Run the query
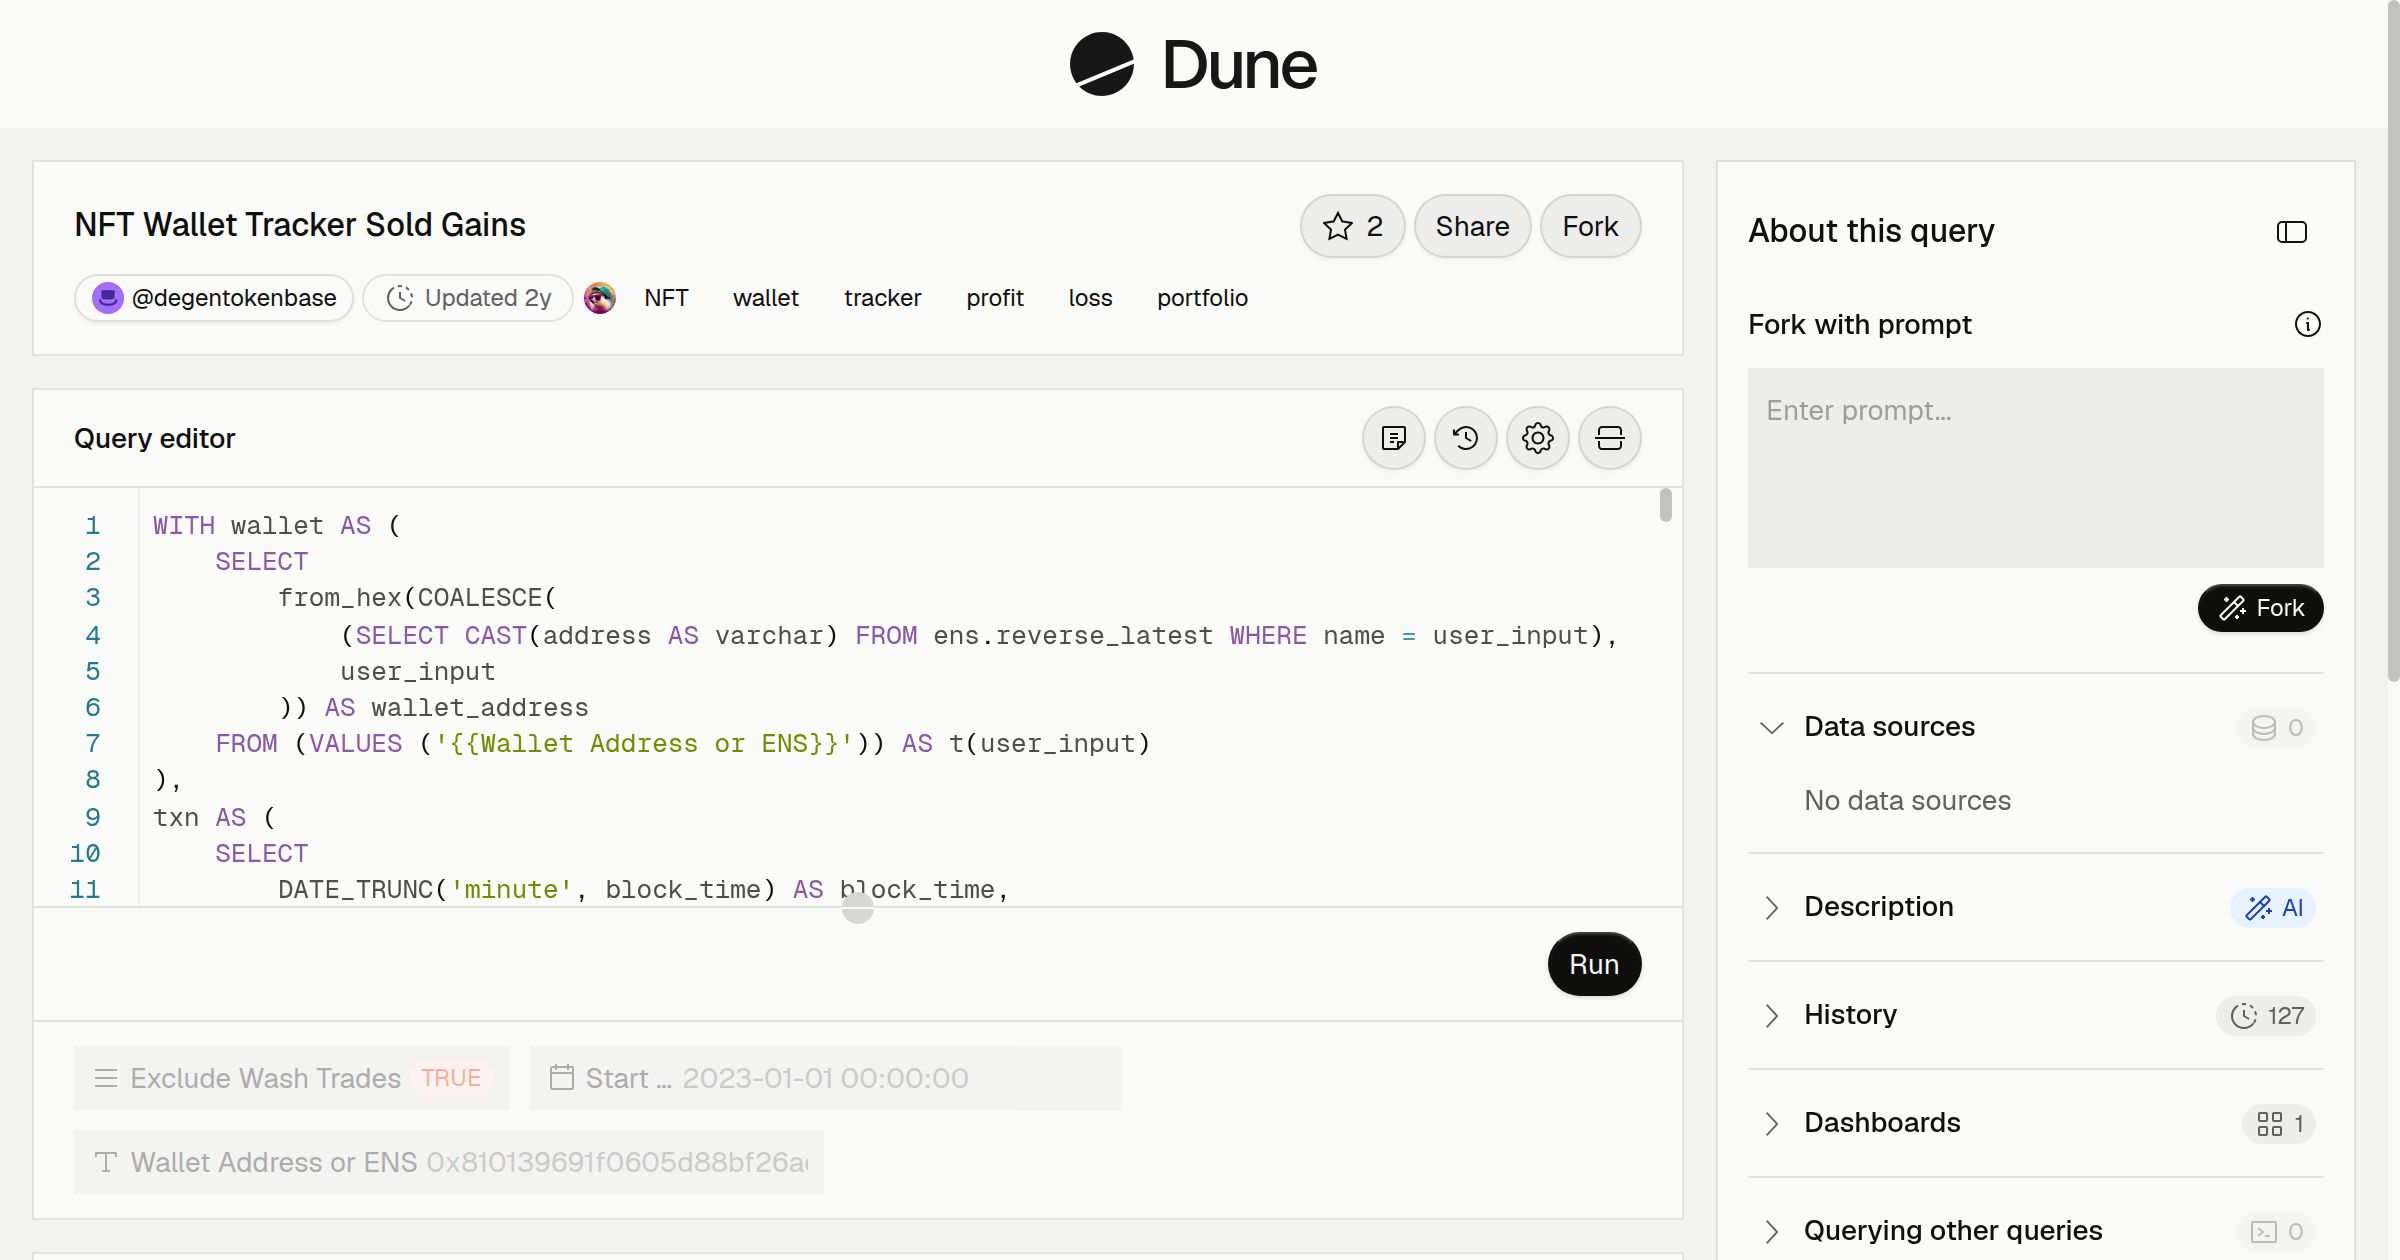Image resolution: width=2400 pixels, height=1260 pixels. tap(1594, 964)
